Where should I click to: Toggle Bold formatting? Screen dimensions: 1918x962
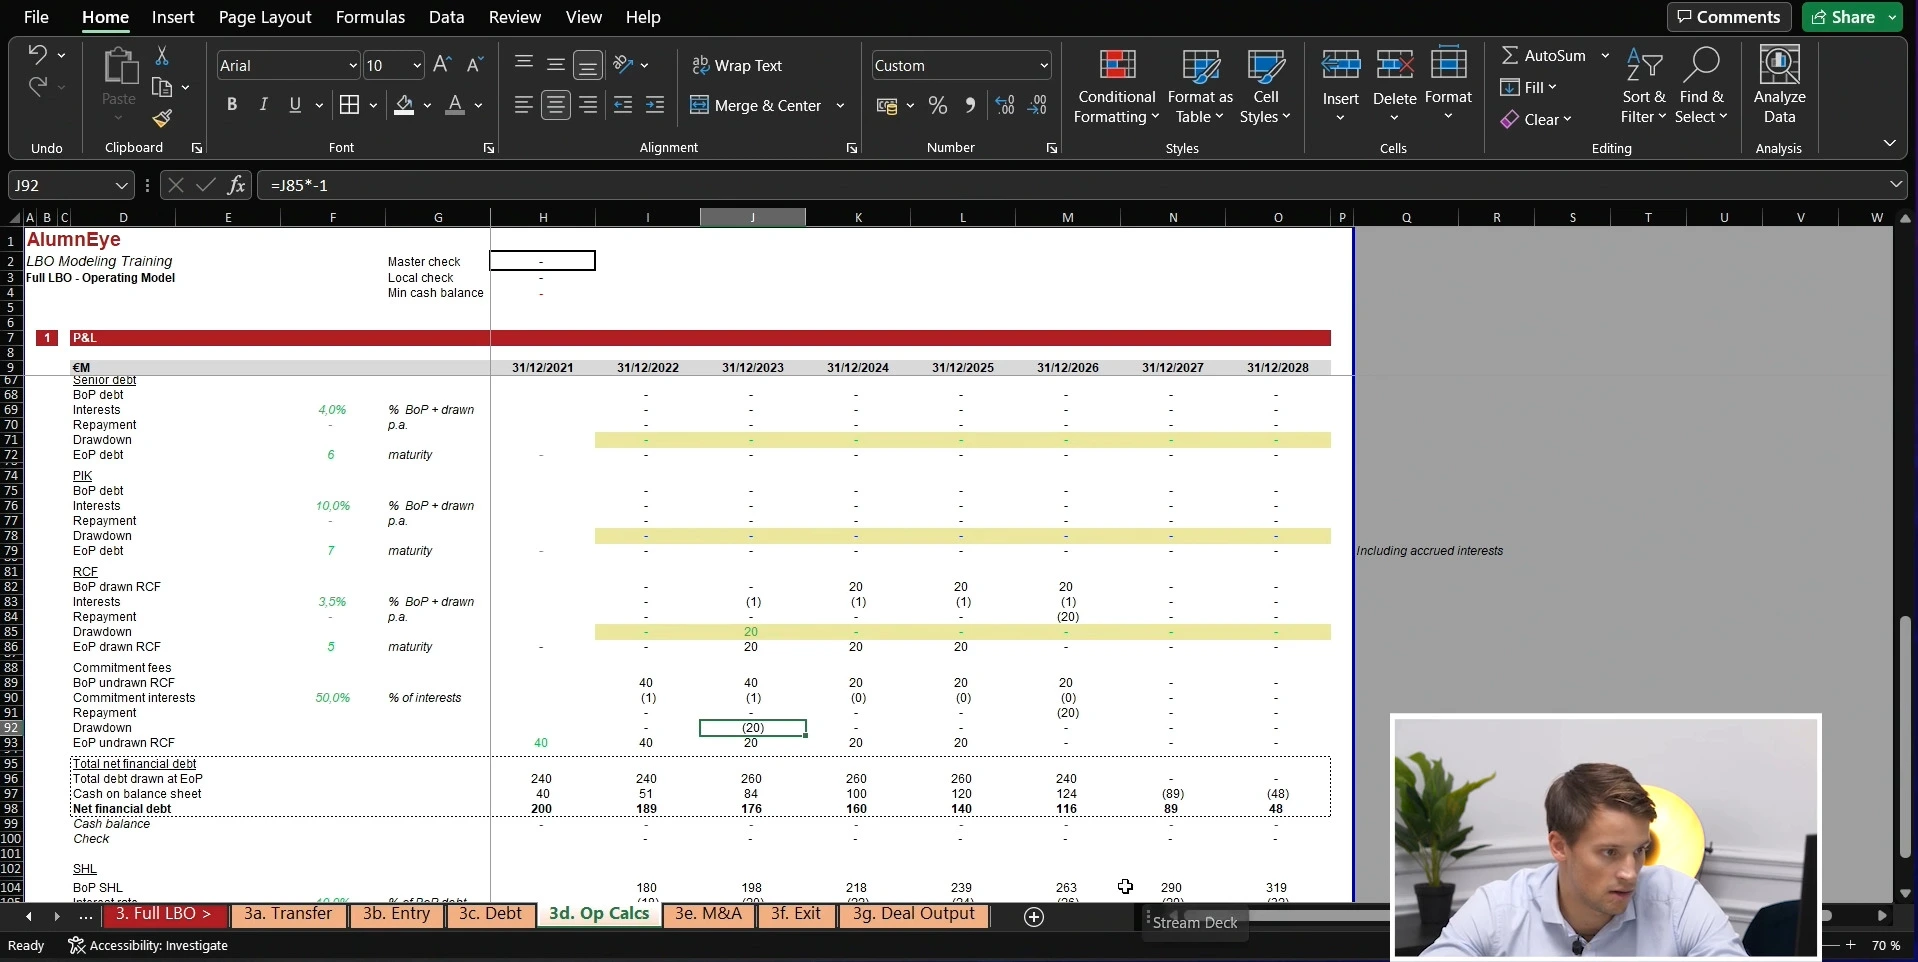(x=232, y=105)
